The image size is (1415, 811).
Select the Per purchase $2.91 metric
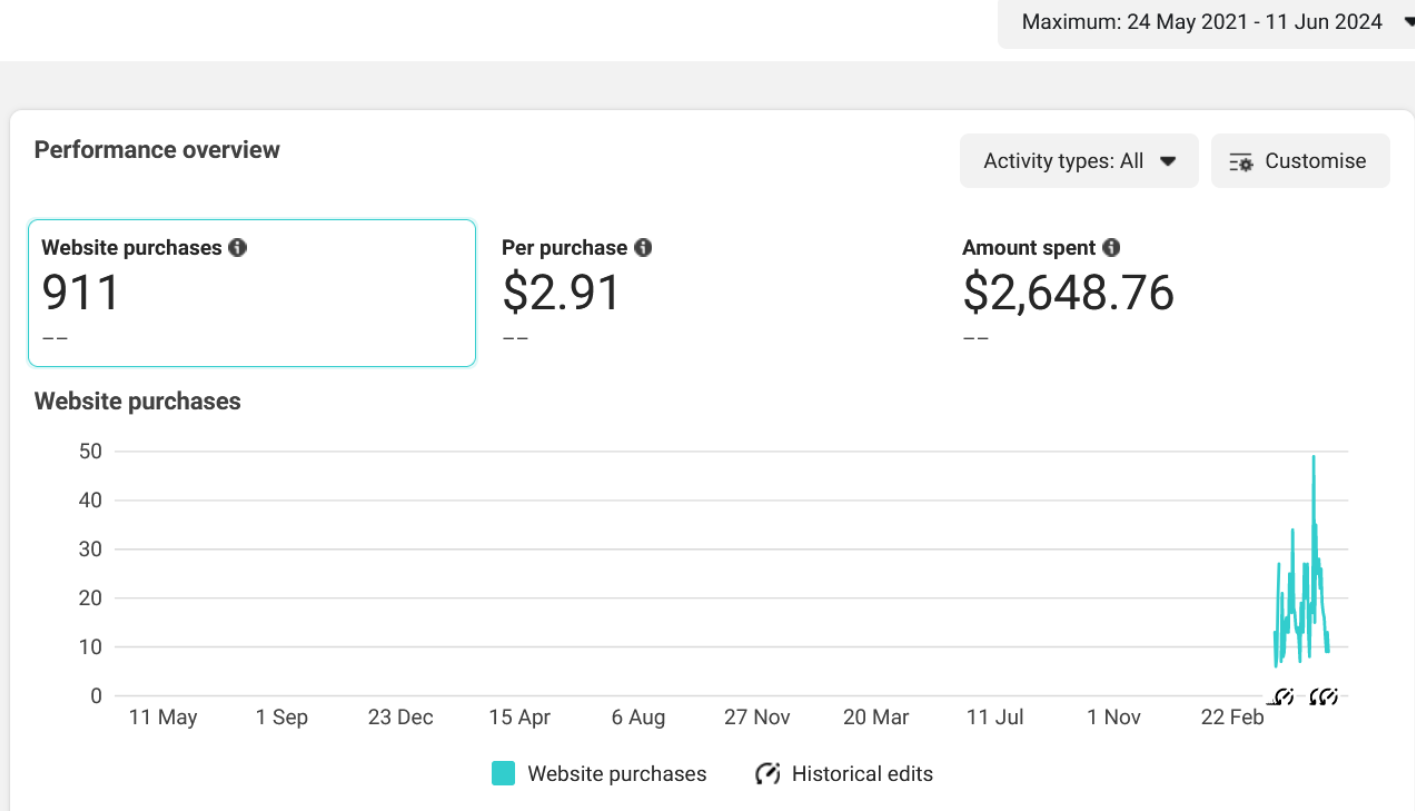pos(561,292)
